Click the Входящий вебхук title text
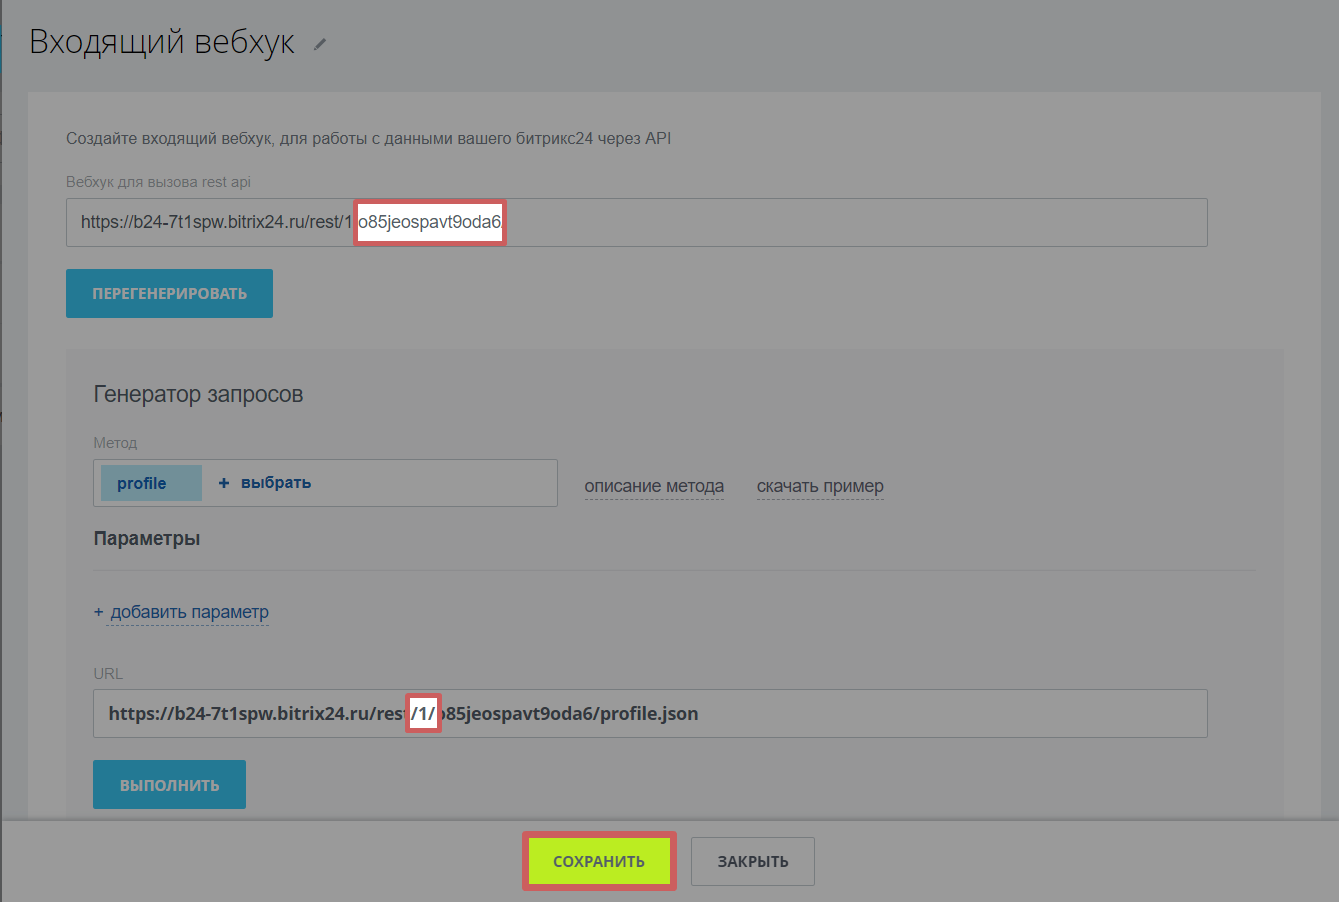 point(162,43)
